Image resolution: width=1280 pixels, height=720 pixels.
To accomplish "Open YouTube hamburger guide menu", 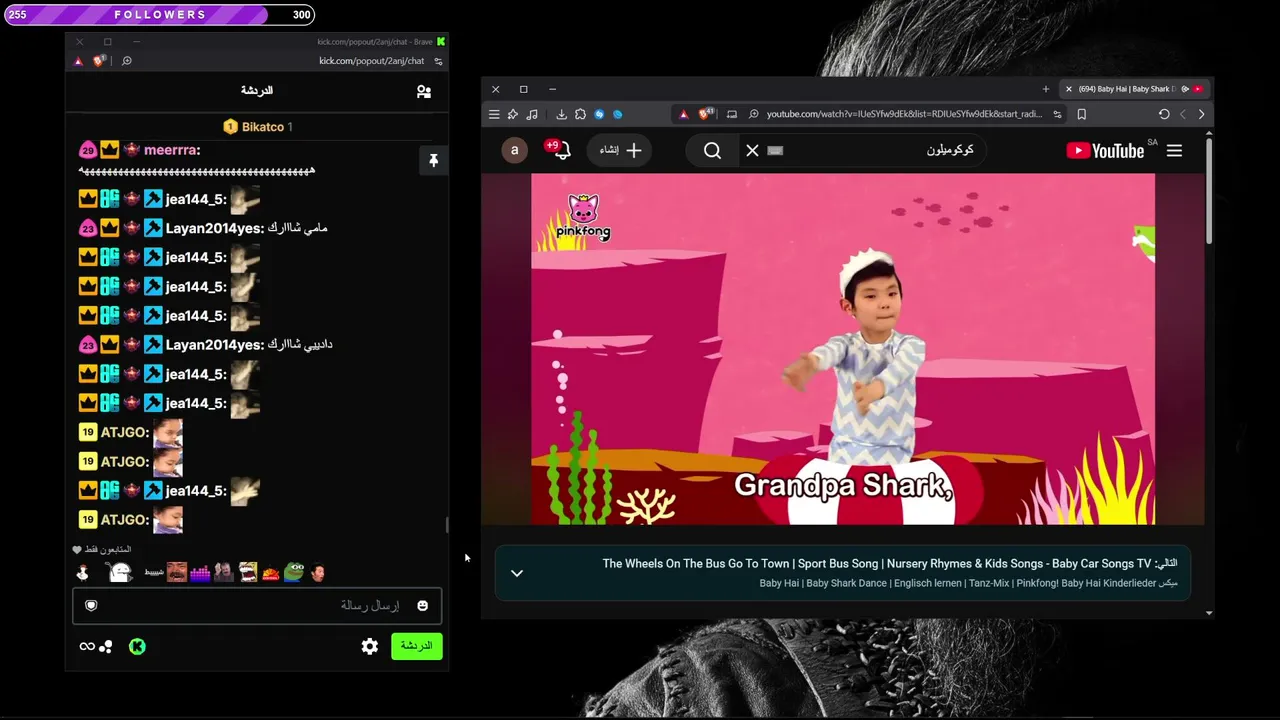I will click(x=1174, y=150).
